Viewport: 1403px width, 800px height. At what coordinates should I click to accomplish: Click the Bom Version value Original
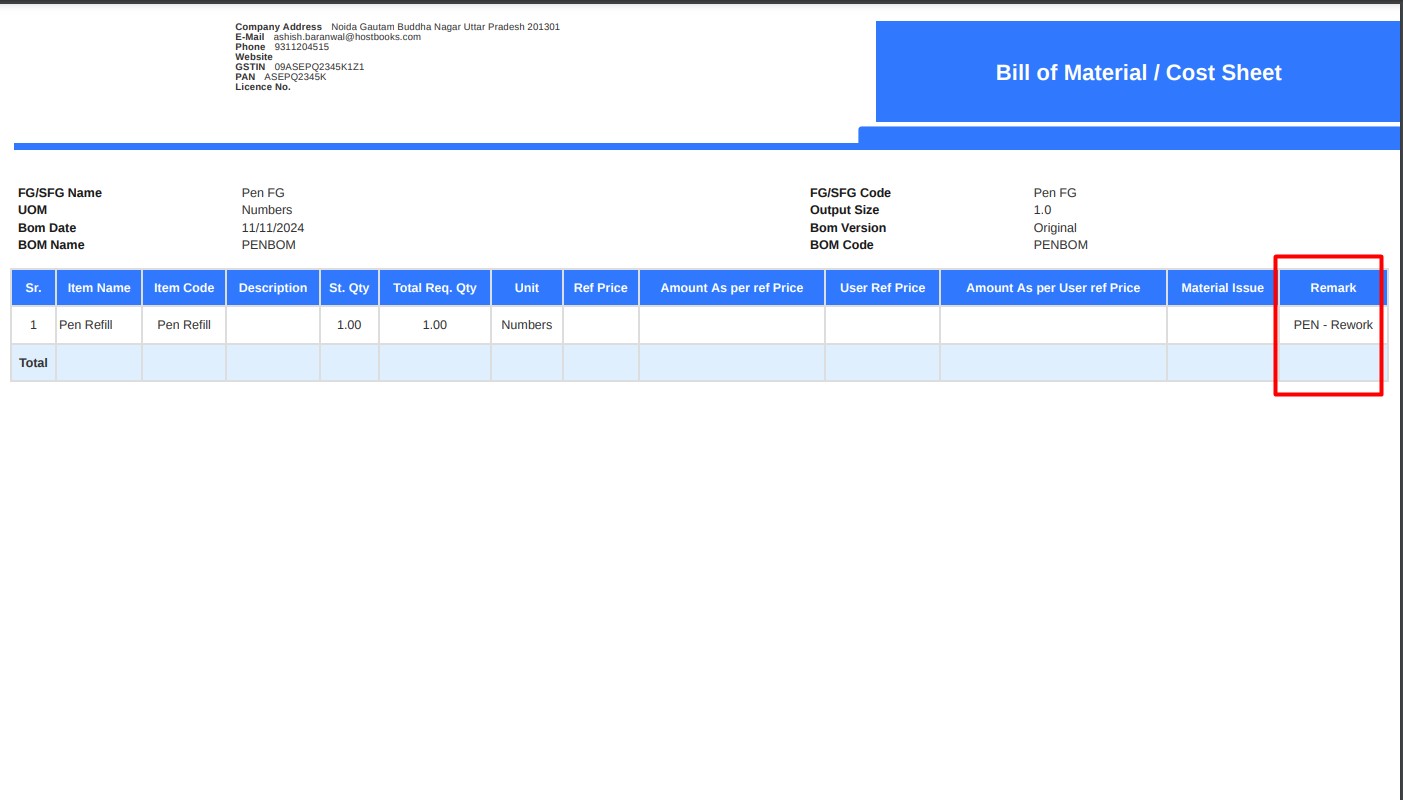pos(1055,228)
